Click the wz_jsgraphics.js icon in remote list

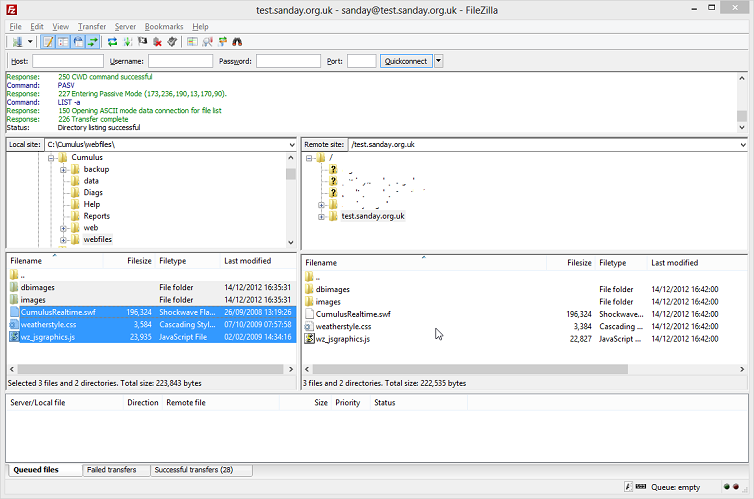[310, 339]
